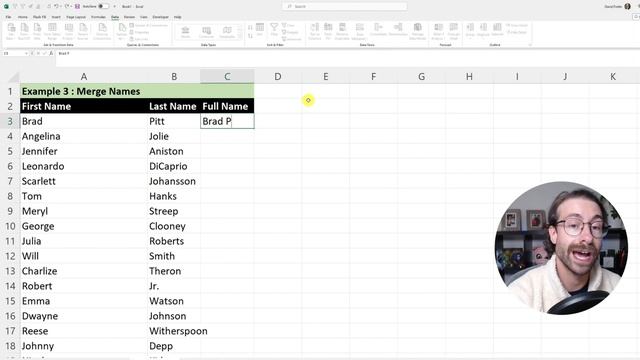
Task: Switch to the Home tab
Action: [23, 17]
